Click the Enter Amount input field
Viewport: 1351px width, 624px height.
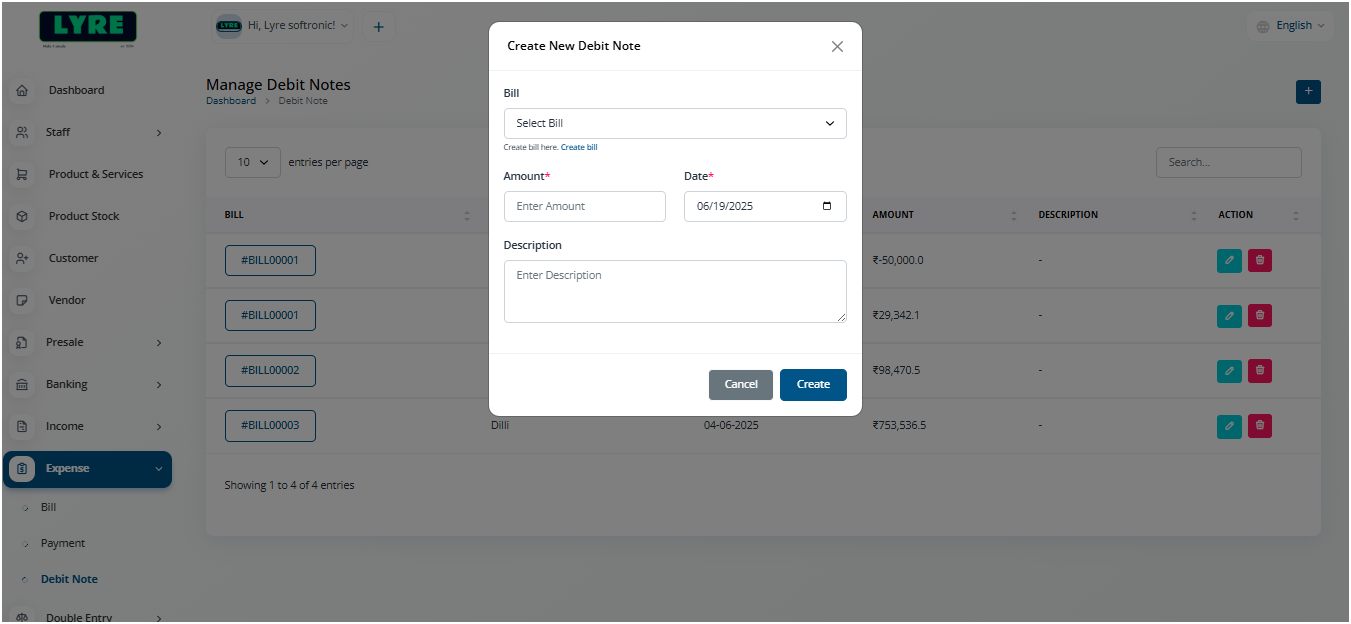(x=585, y=206)
